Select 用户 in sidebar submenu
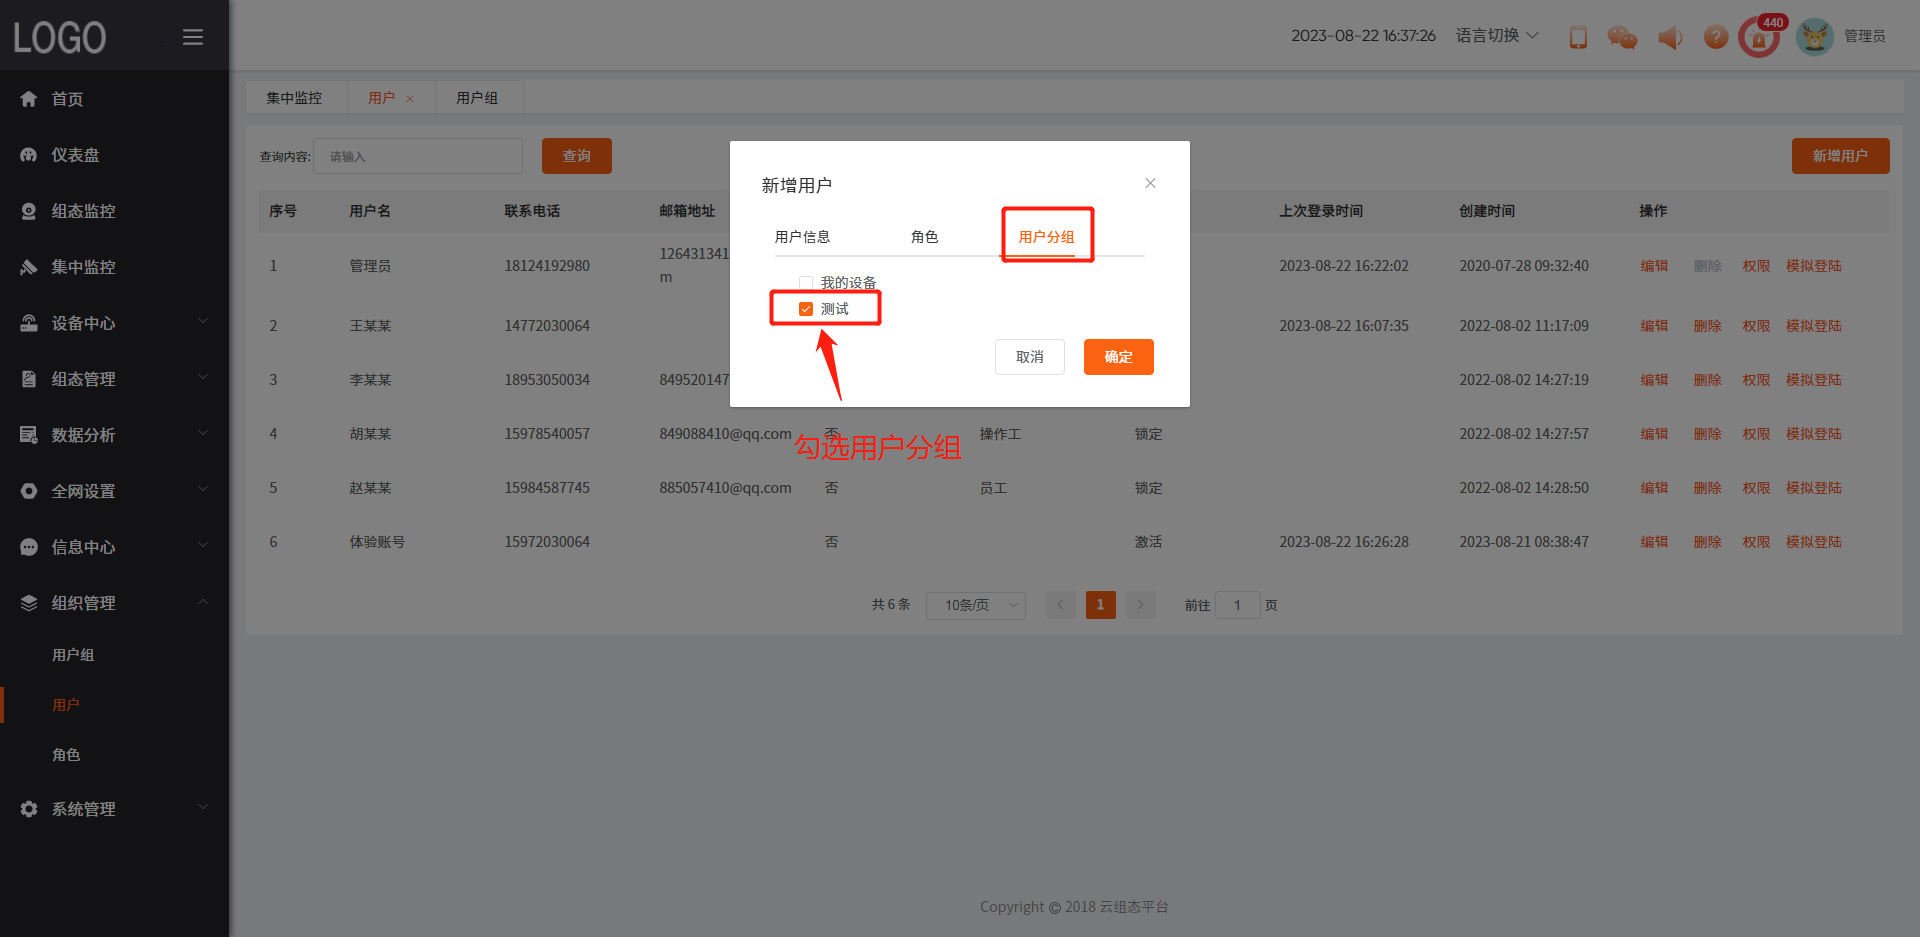The height and width of the screenshot is (937, 1920). click(66, 705)
